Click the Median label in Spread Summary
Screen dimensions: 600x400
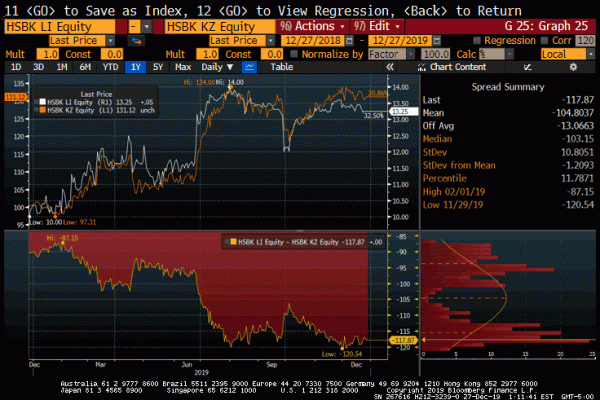pyautogui.click(x=437, y=139)
